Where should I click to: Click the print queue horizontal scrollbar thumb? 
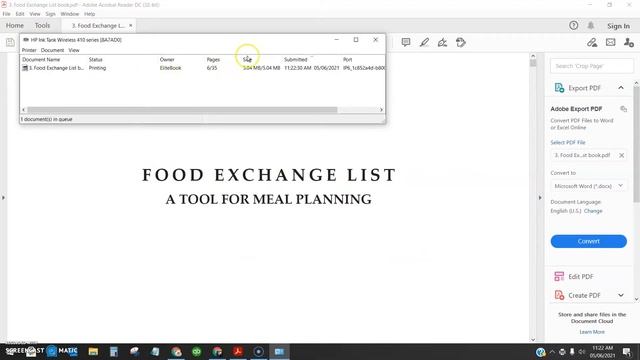182,110
